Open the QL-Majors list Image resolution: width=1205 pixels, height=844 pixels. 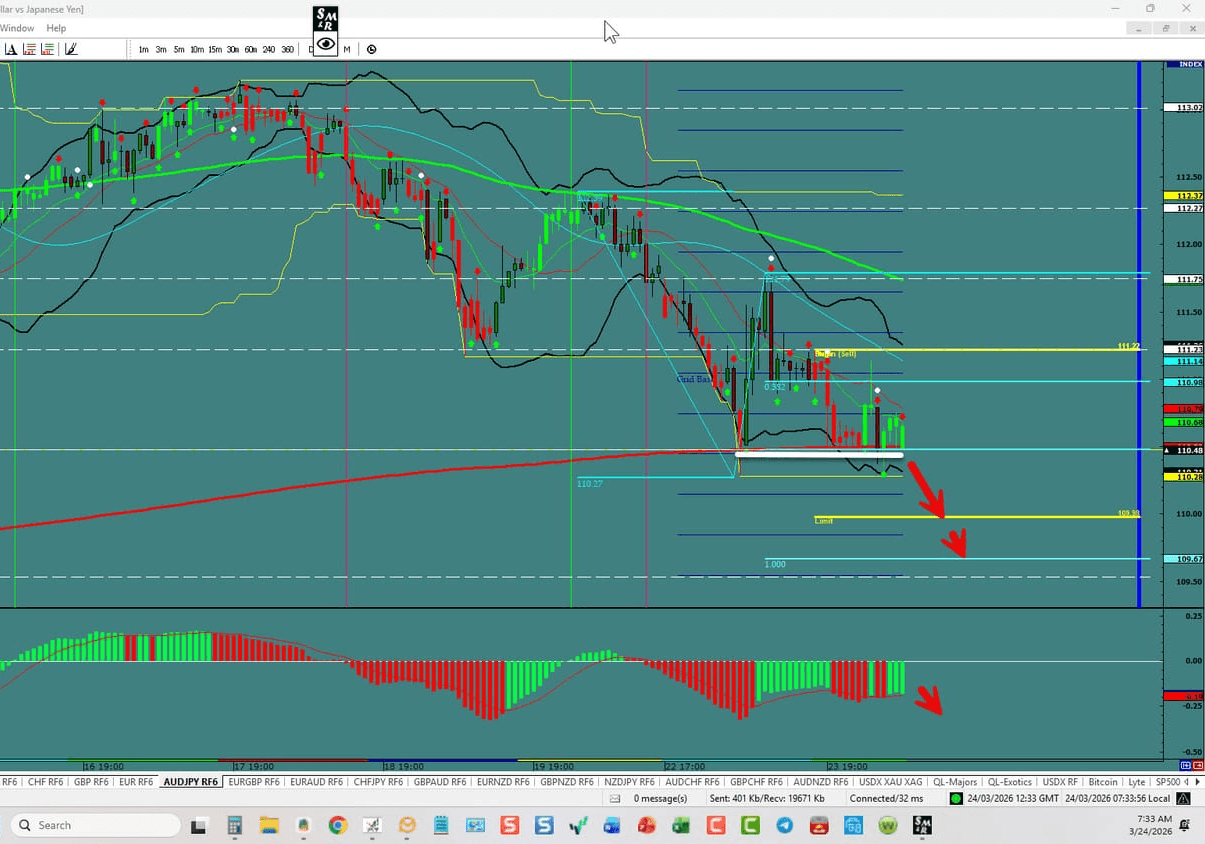[x=957, y=781]
